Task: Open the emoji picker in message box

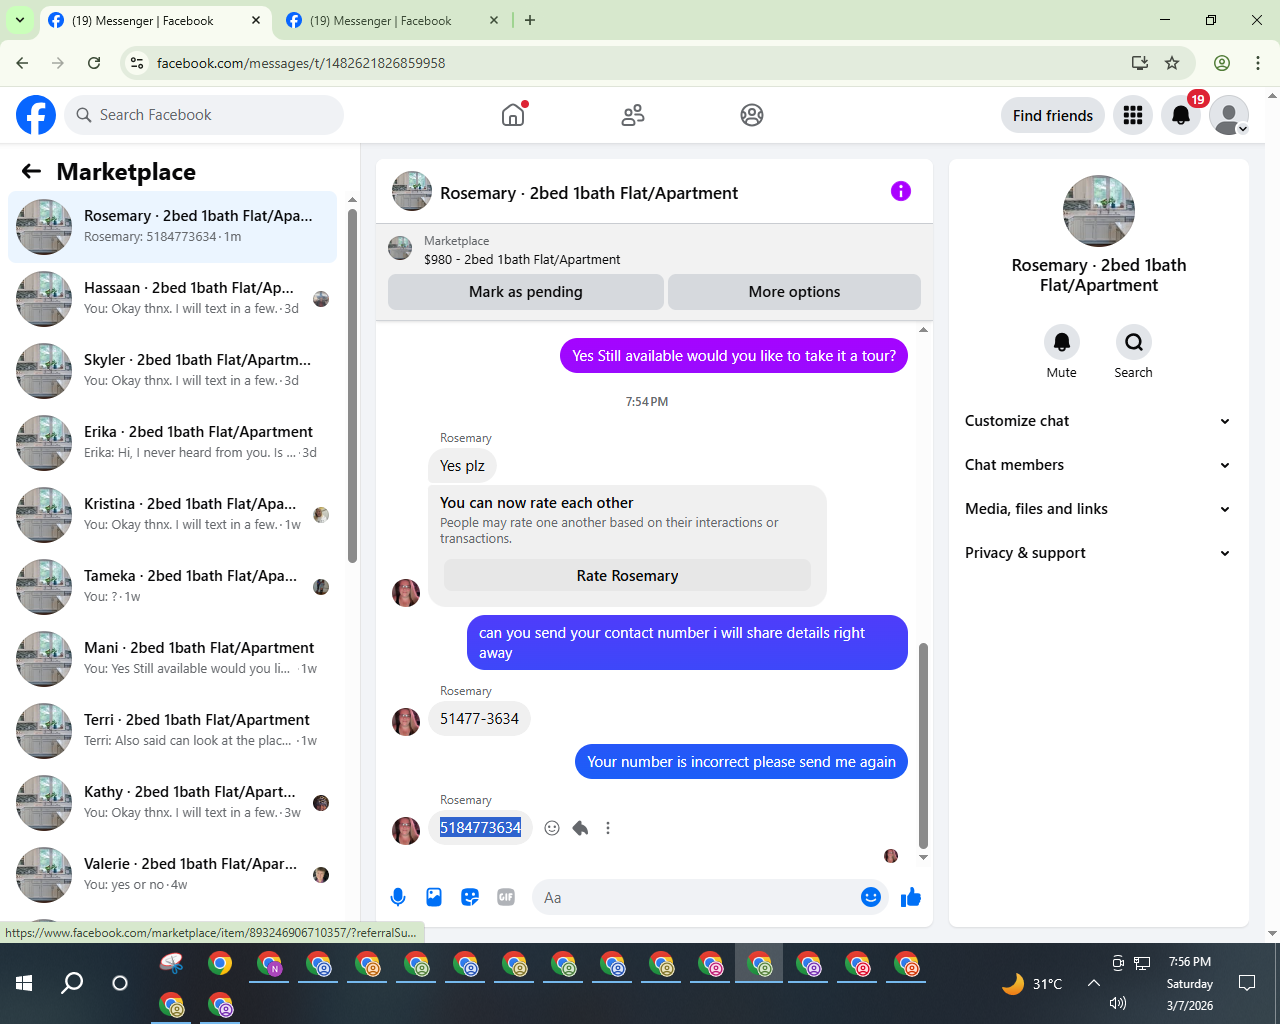Action: point(871,897)
